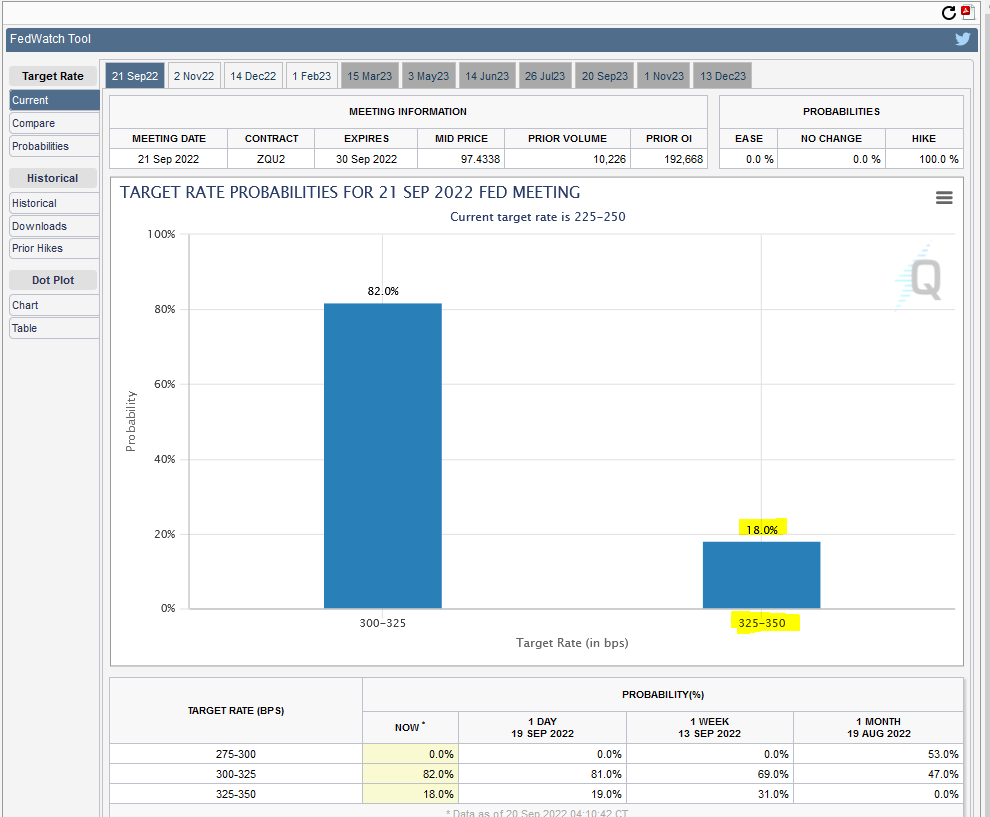The width and height of the screenshot is (990, 817).
Task: Click the 275-300 target rate row label
Action: (236, 754)
